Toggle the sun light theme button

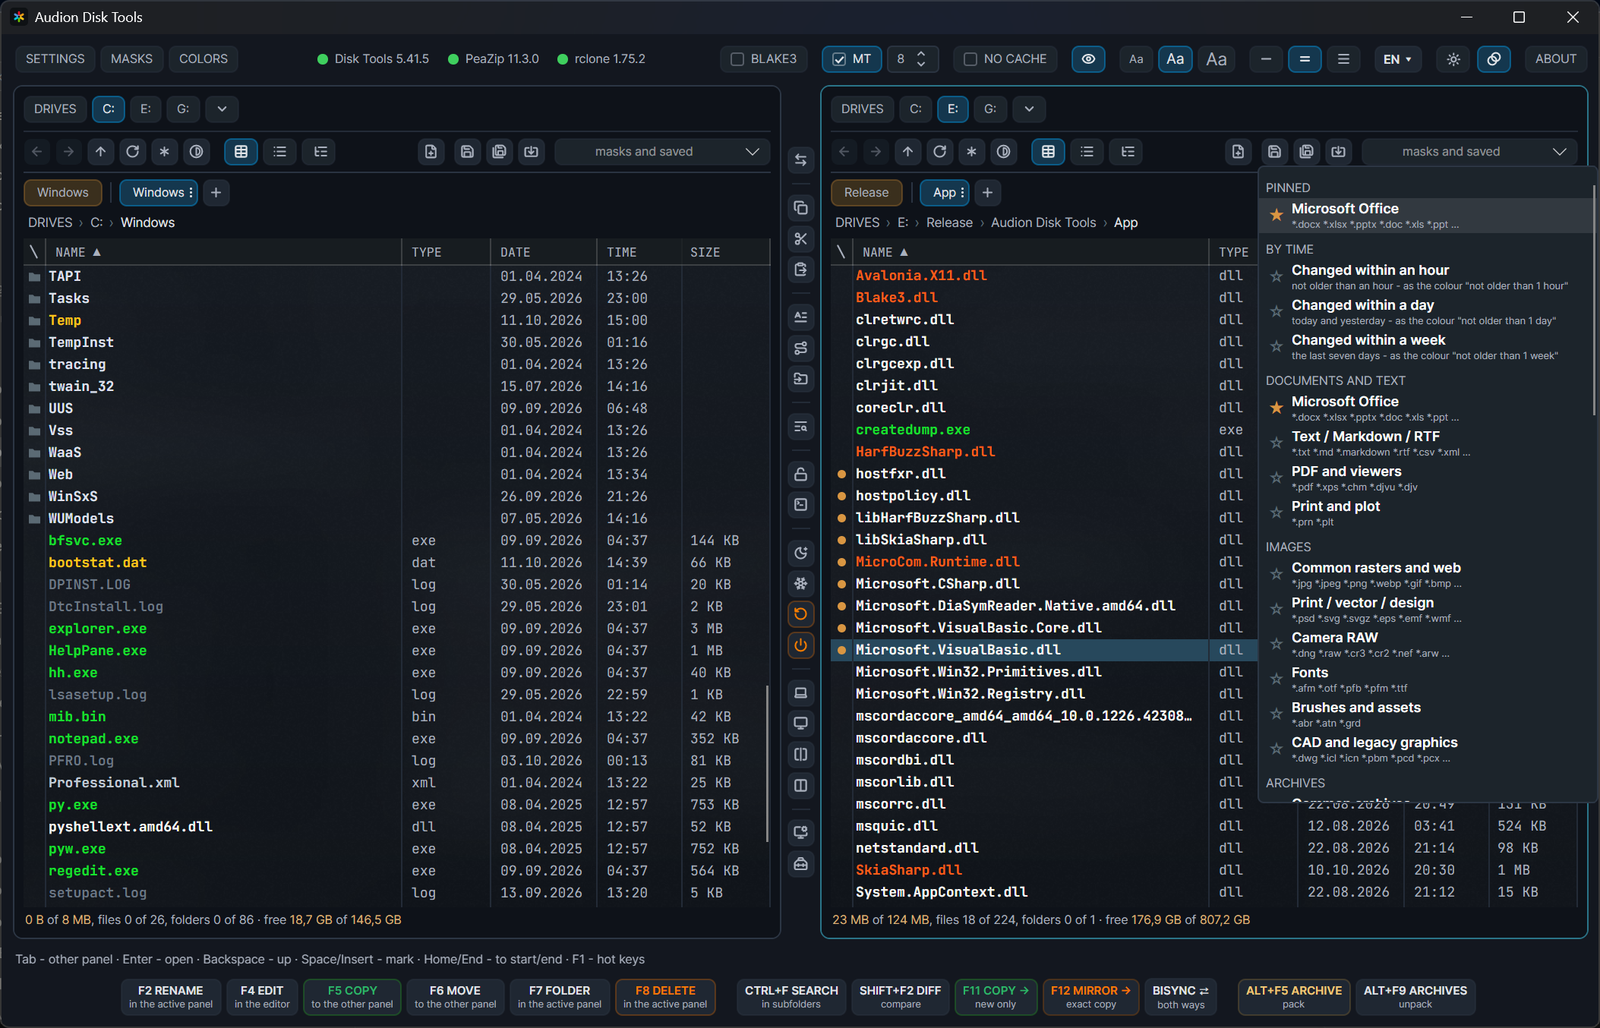1453,59
